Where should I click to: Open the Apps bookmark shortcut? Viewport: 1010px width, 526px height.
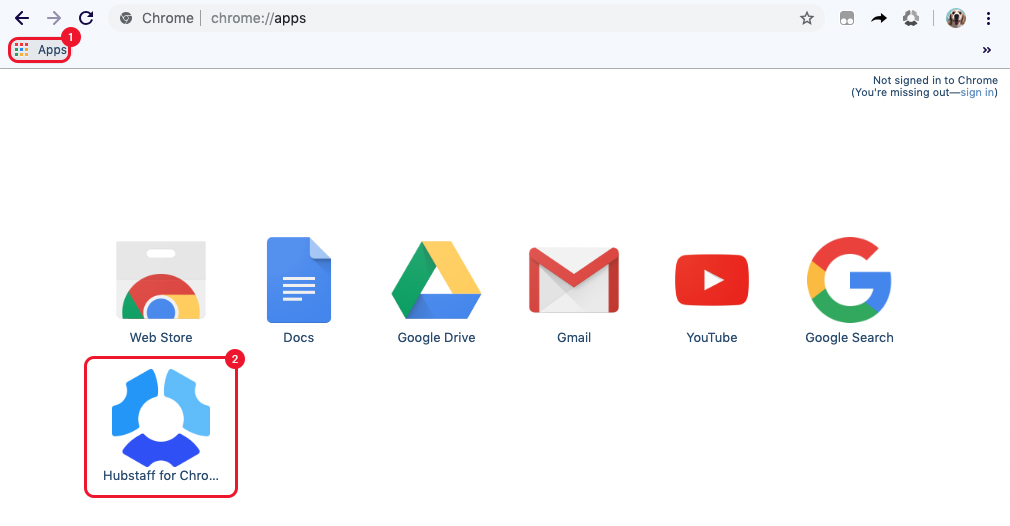pos(40,50)
